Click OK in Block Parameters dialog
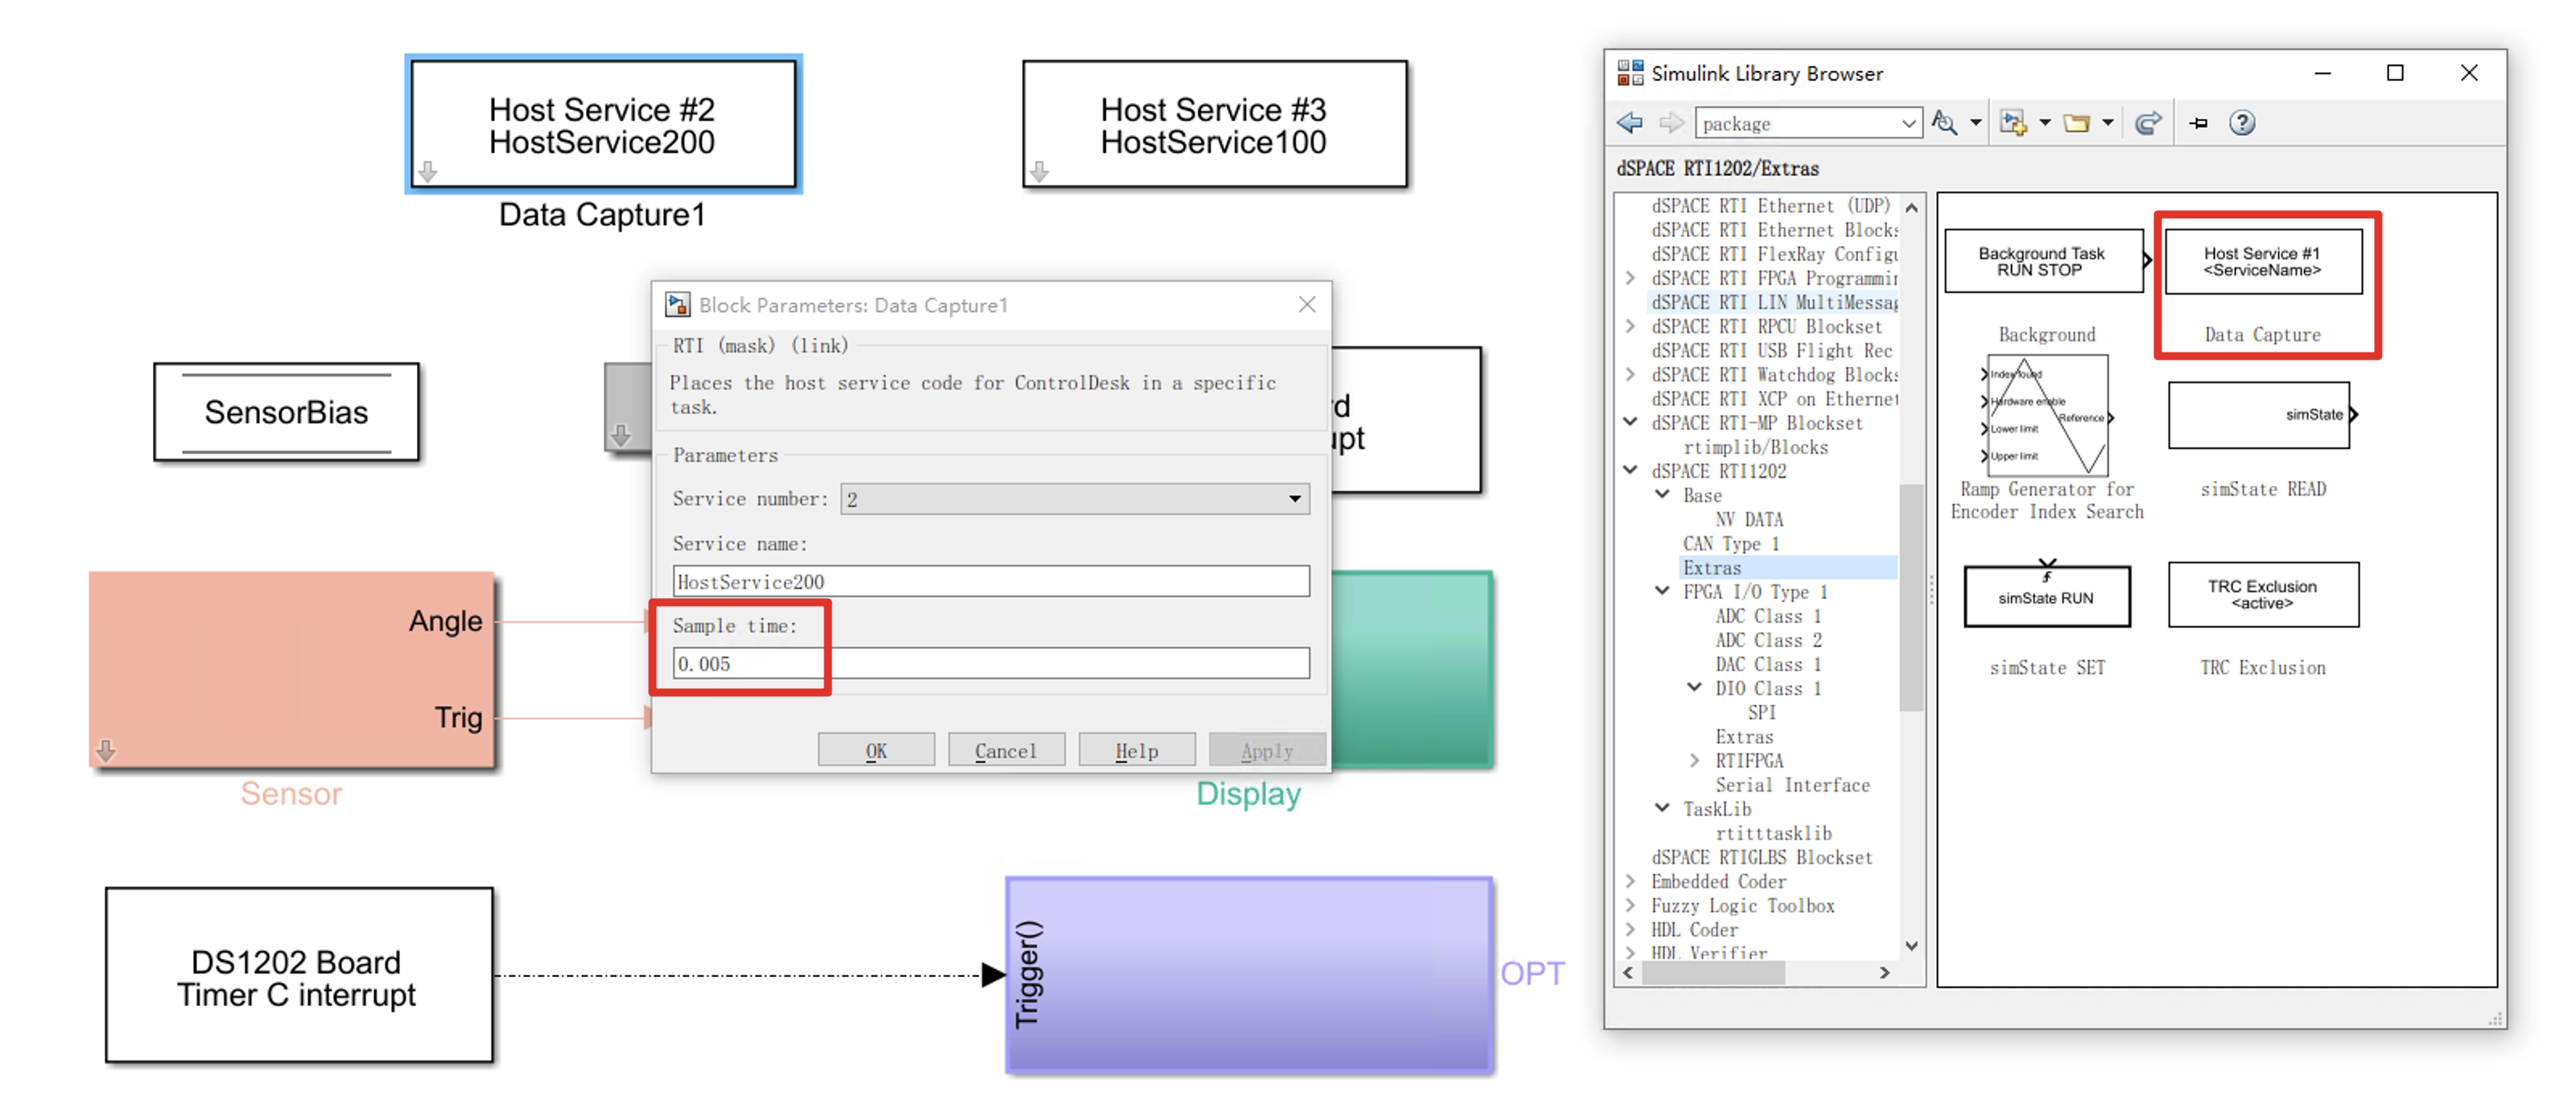 click(876, 750)
